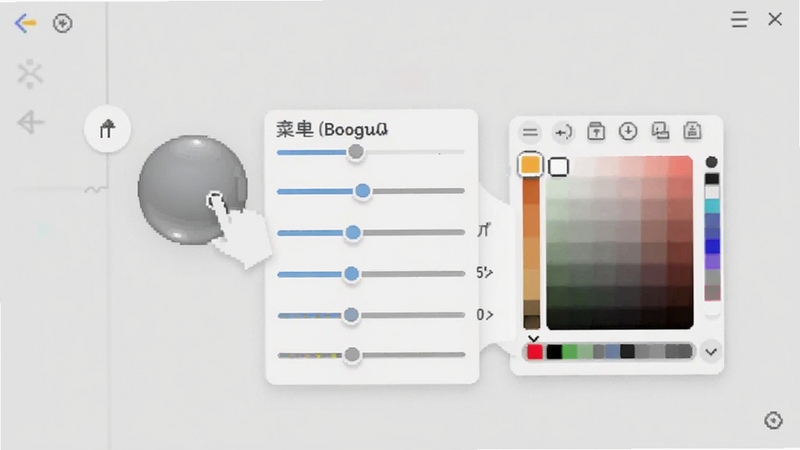Screen dimensions: 800x450
Task: Click the equals-sign icon in the color panel toolbar
Action: (530, 132)
